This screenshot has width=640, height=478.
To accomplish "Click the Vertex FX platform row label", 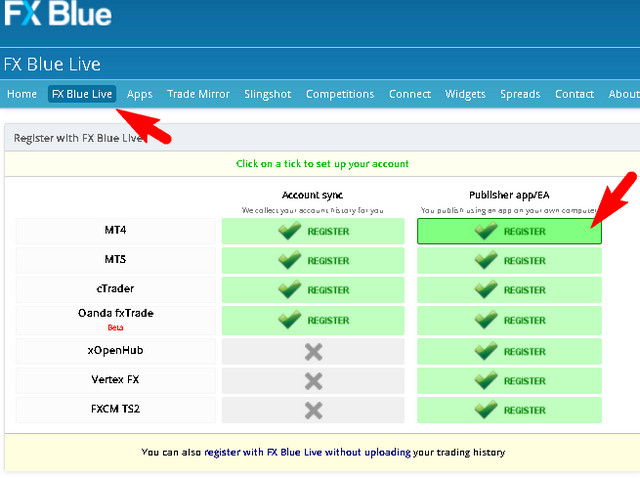I will click(116, 380).
